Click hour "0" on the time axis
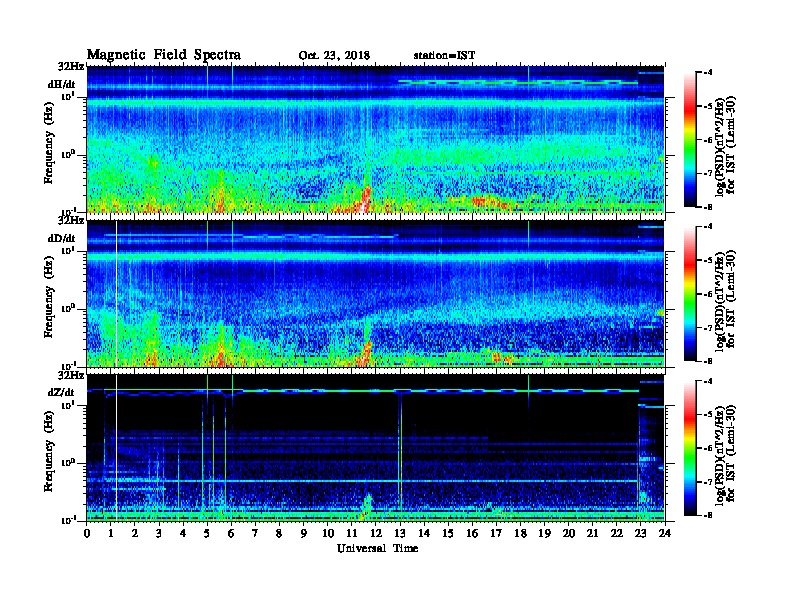Screen dimensions: 792x612 (x=87, y=534)
